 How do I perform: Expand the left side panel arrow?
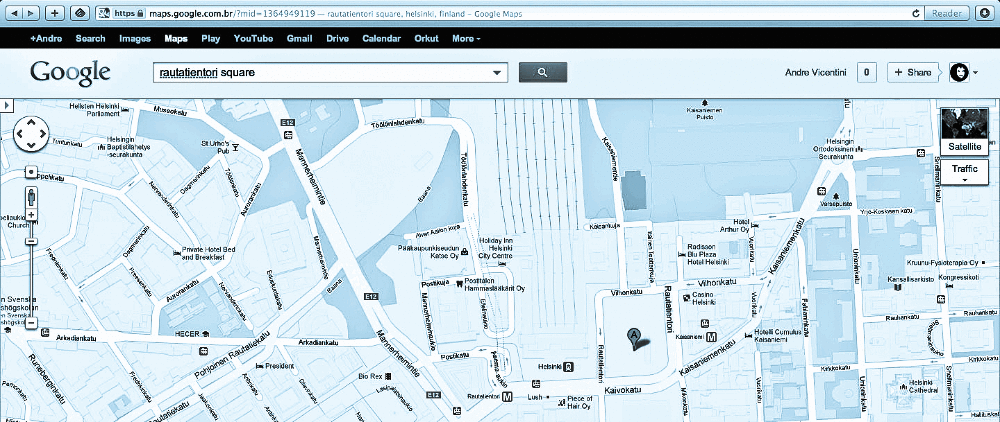tap(6, 105)
